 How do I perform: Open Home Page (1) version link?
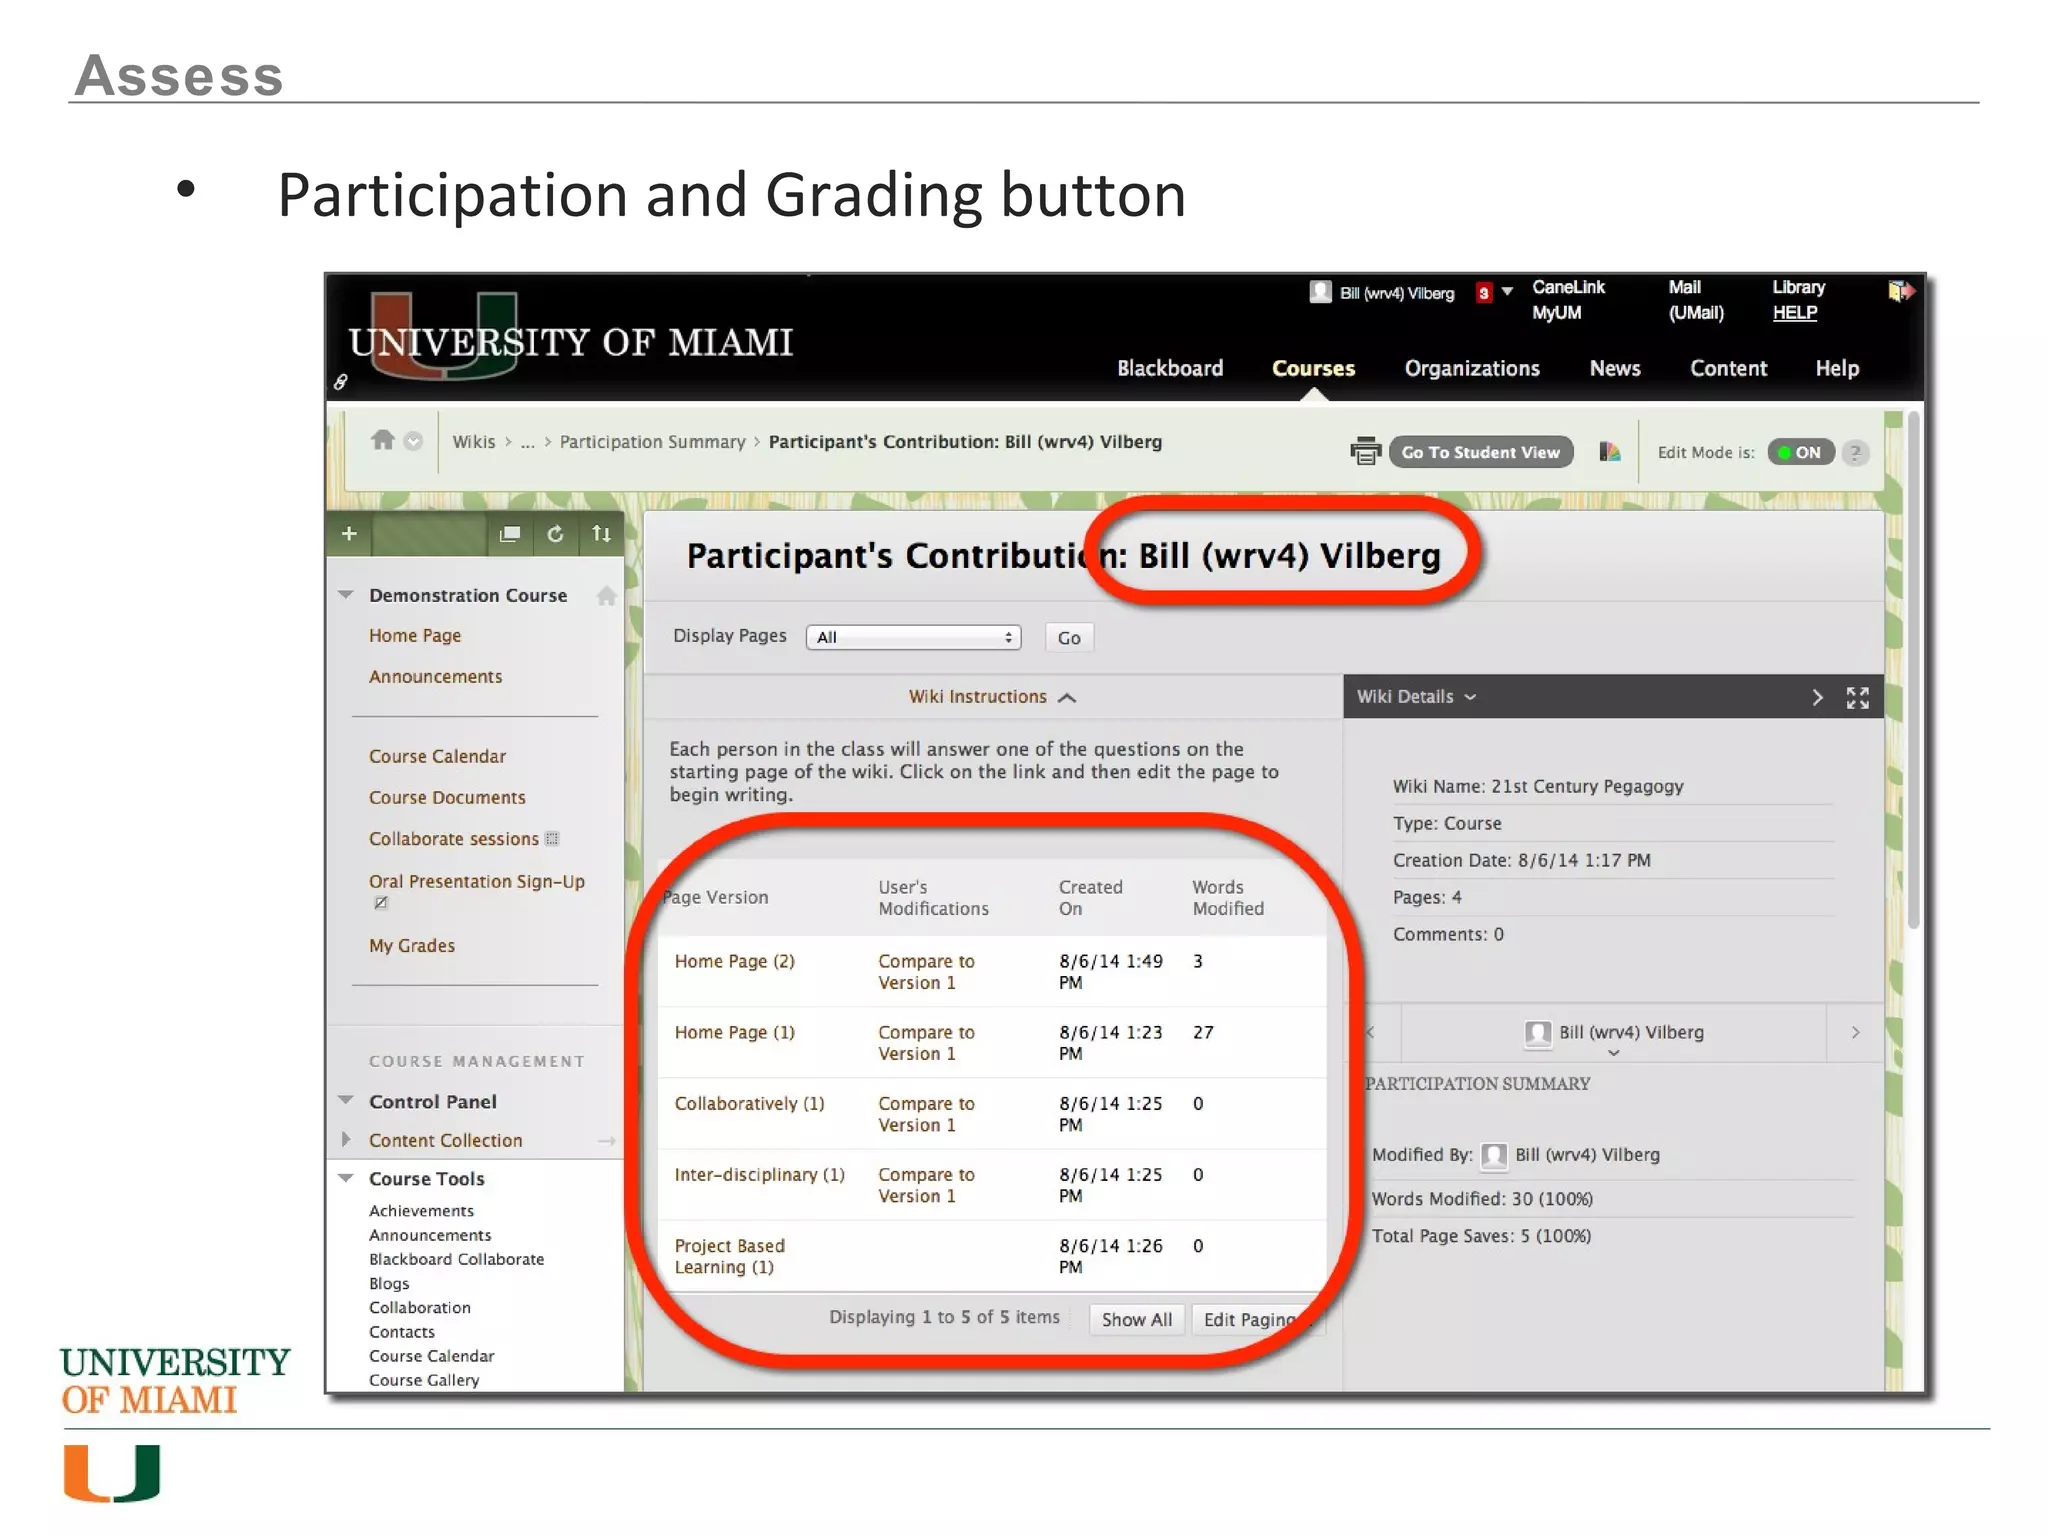(734, 1031)
